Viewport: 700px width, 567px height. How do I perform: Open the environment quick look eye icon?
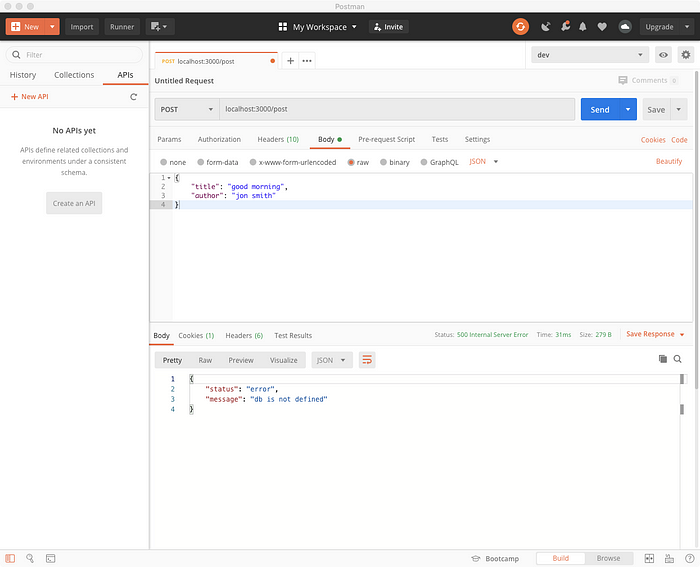pyautogui.click(x=663, y=55)
